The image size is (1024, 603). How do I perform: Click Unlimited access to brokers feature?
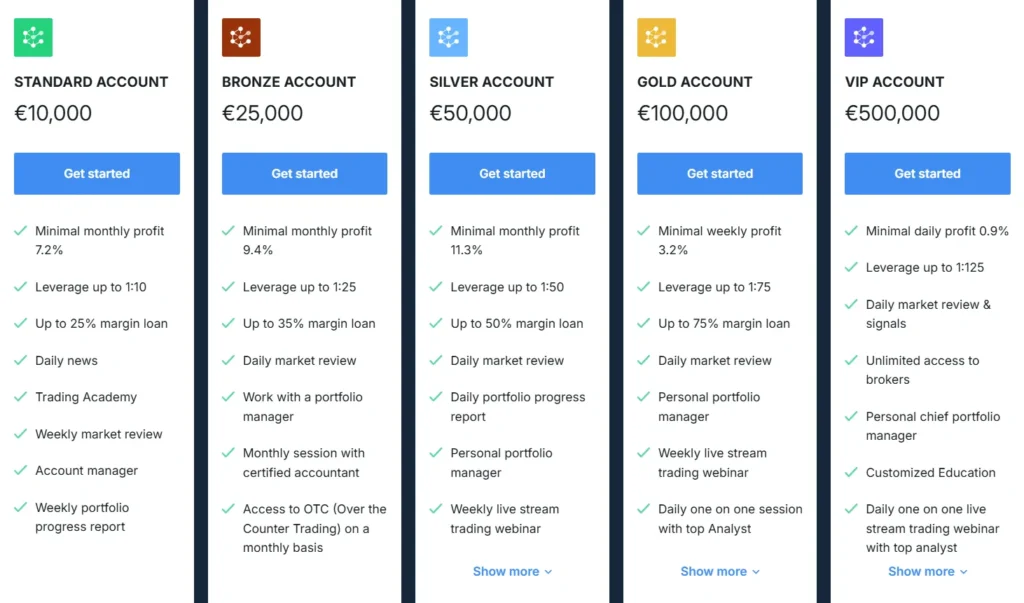(x=922, y=370)
